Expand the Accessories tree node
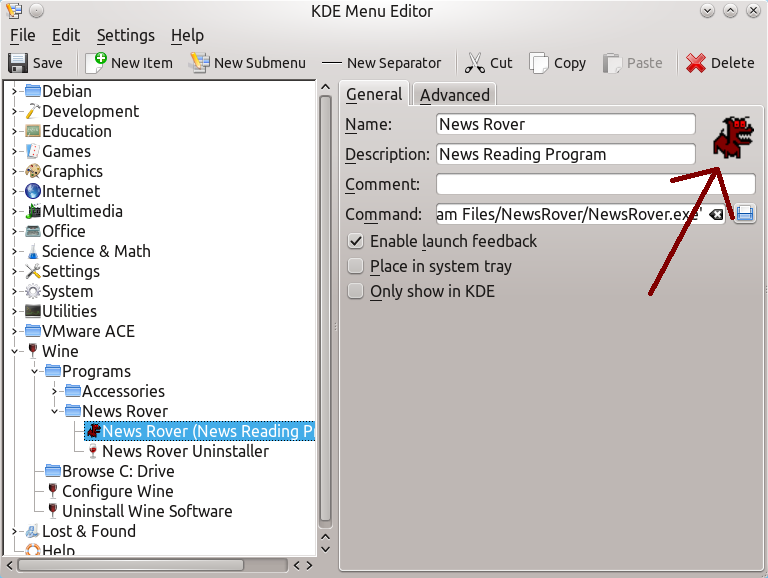 pyautogui.click(x=55, y=391)
